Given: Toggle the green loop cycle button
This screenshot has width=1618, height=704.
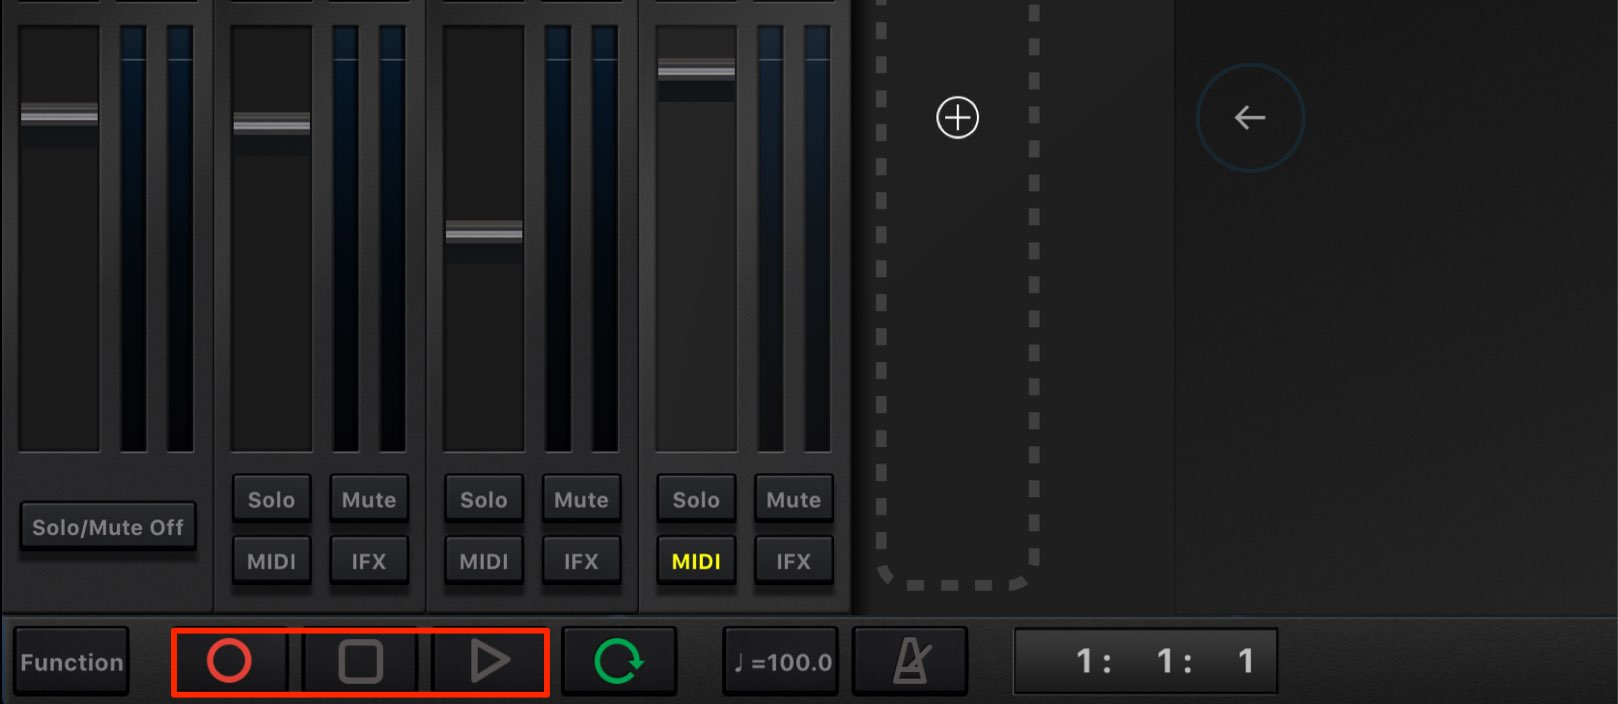Looking at the screenshot, I should click(x=619, y=661).
